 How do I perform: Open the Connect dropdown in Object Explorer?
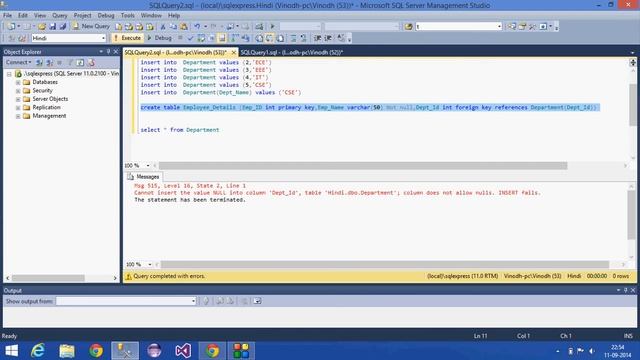(18, 62)
